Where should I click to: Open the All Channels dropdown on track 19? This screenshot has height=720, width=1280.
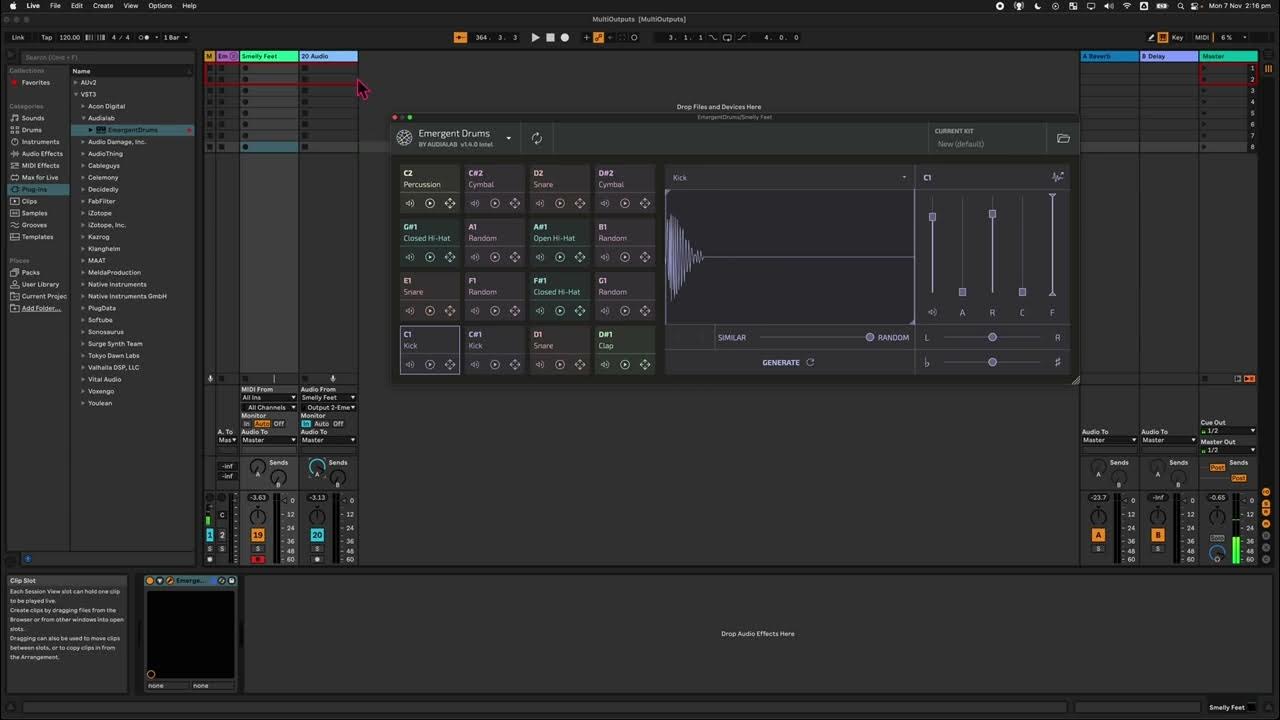[x=268, y=407]
